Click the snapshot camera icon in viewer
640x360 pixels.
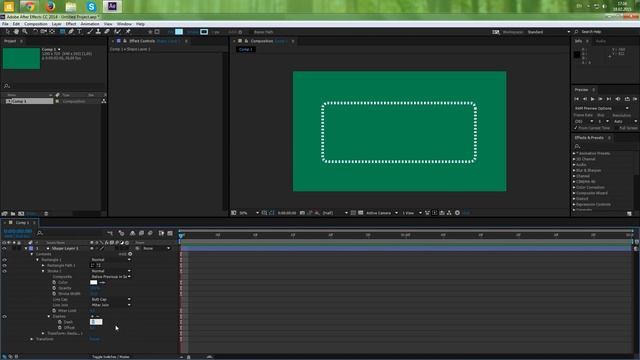point(302,213)
